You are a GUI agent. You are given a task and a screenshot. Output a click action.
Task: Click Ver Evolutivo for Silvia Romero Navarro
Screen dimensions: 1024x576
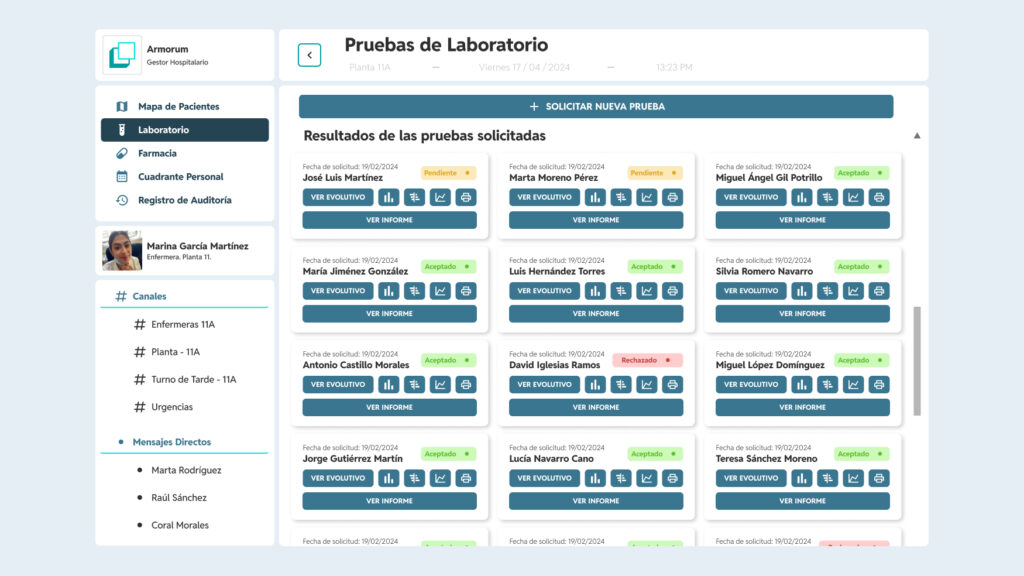(751, 291)
